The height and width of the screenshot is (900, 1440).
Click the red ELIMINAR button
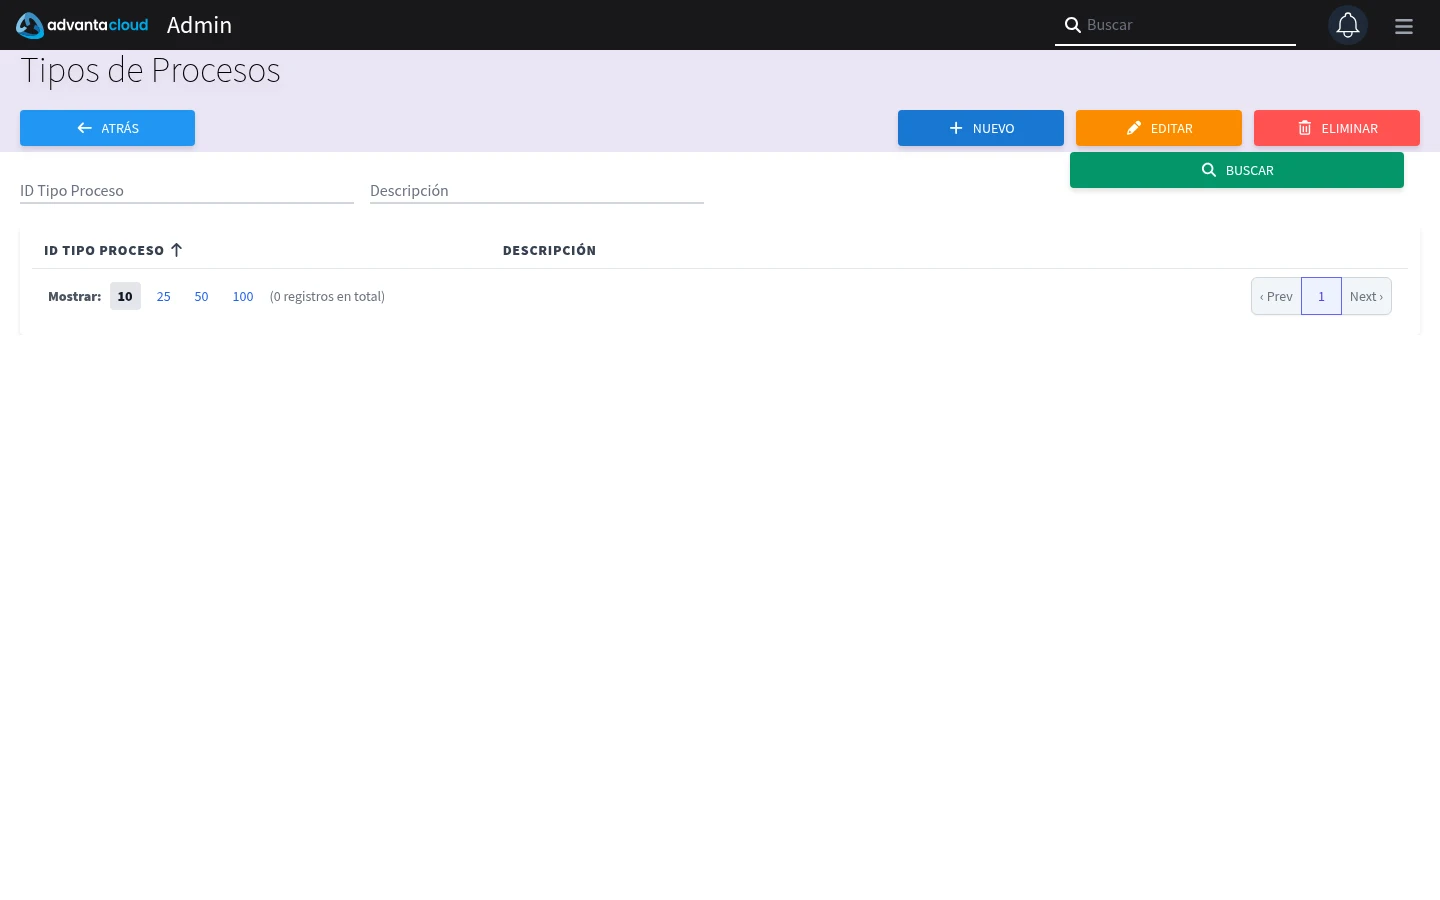click(1337, 128)
